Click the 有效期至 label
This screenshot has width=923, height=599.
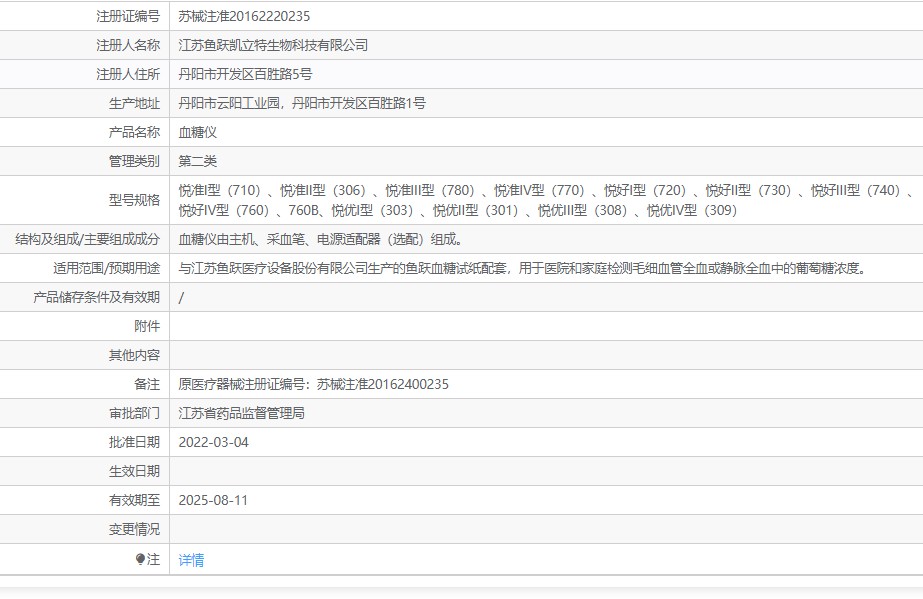(134, 500)
